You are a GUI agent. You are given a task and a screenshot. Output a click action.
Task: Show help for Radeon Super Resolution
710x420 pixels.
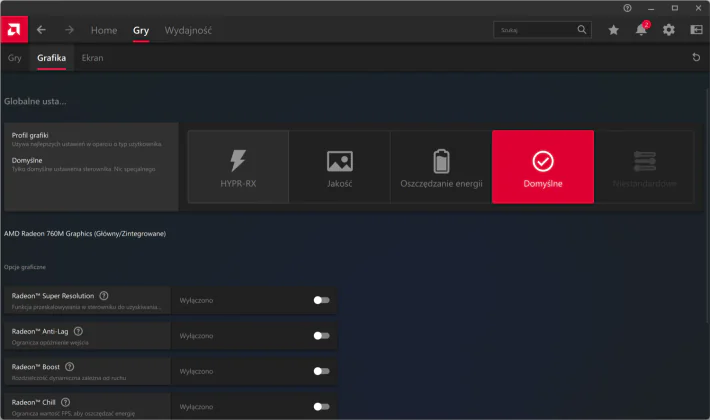click(x=104, y=296)
